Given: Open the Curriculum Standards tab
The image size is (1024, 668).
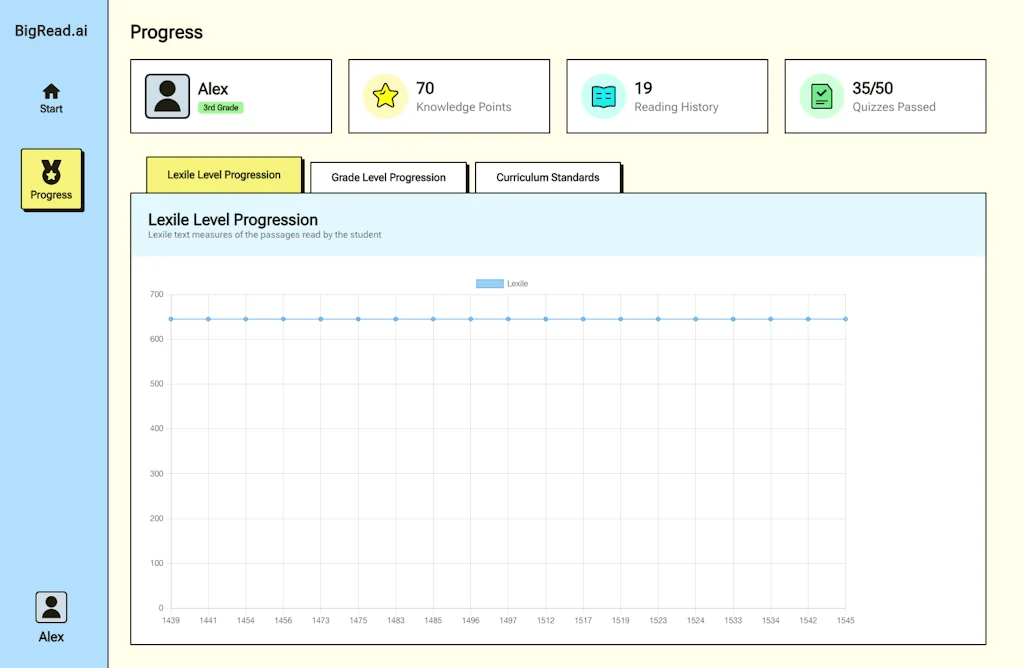Looking at the screenshot, I should (548, 178).
